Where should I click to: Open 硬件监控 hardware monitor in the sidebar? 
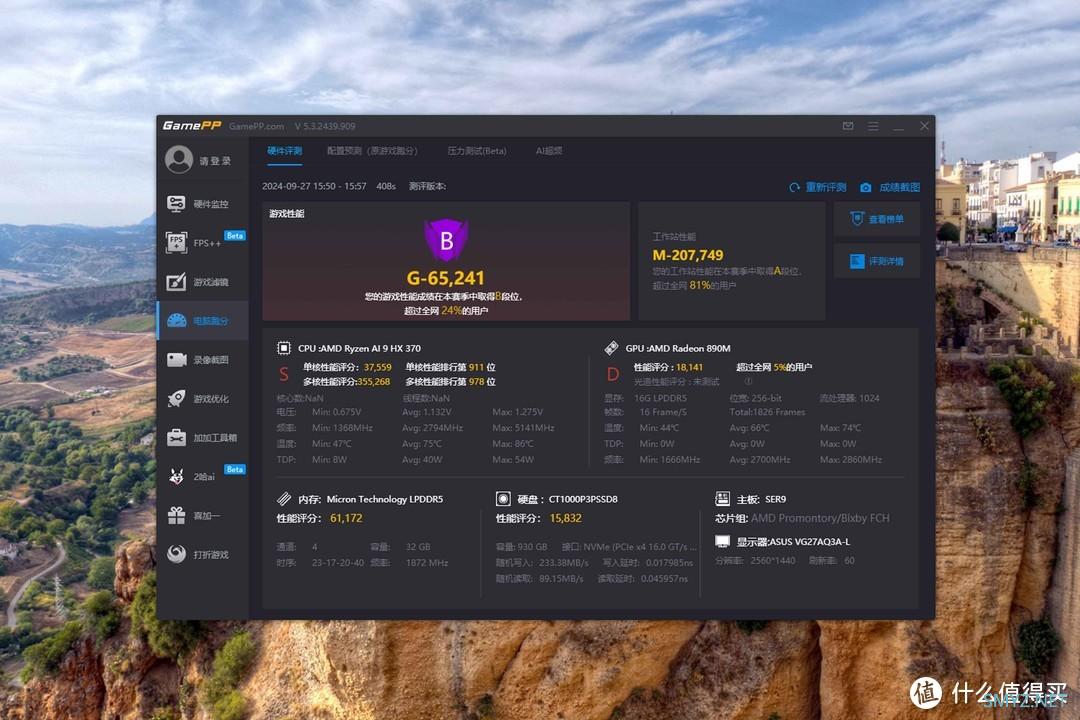(202, 204)
